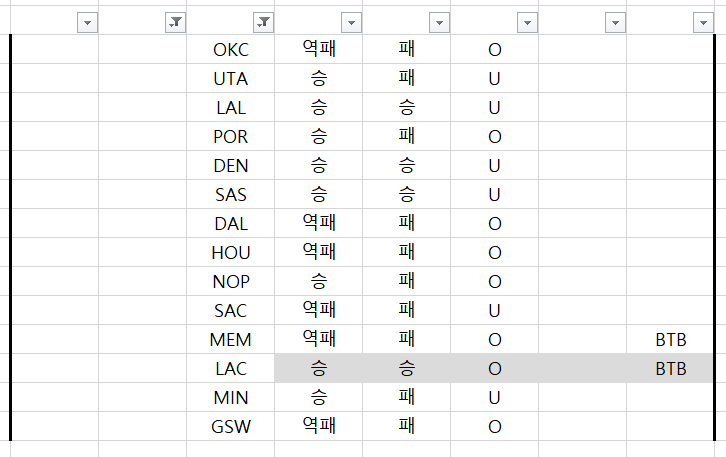Image resolution: width=726 pixels, height=457 pixels.
Task: Expand the filter dropdown above the 역패/승 column
Action: pyautogui.click(x=351, y=23)
